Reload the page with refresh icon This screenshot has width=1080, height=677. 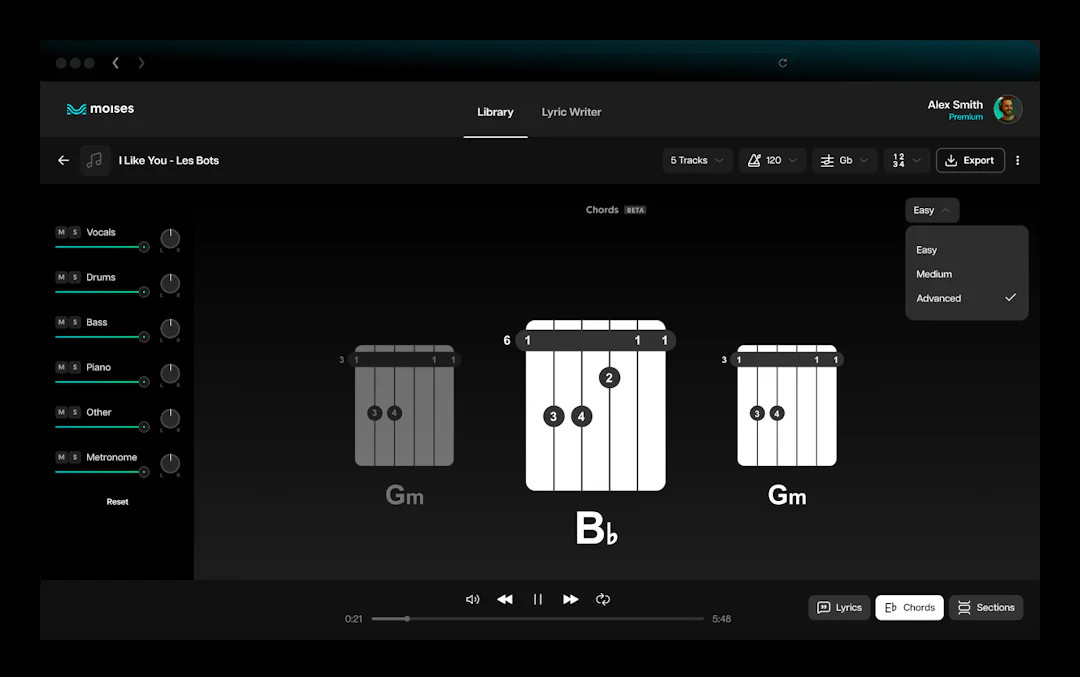pyautogui.click(x=782, y=63)
